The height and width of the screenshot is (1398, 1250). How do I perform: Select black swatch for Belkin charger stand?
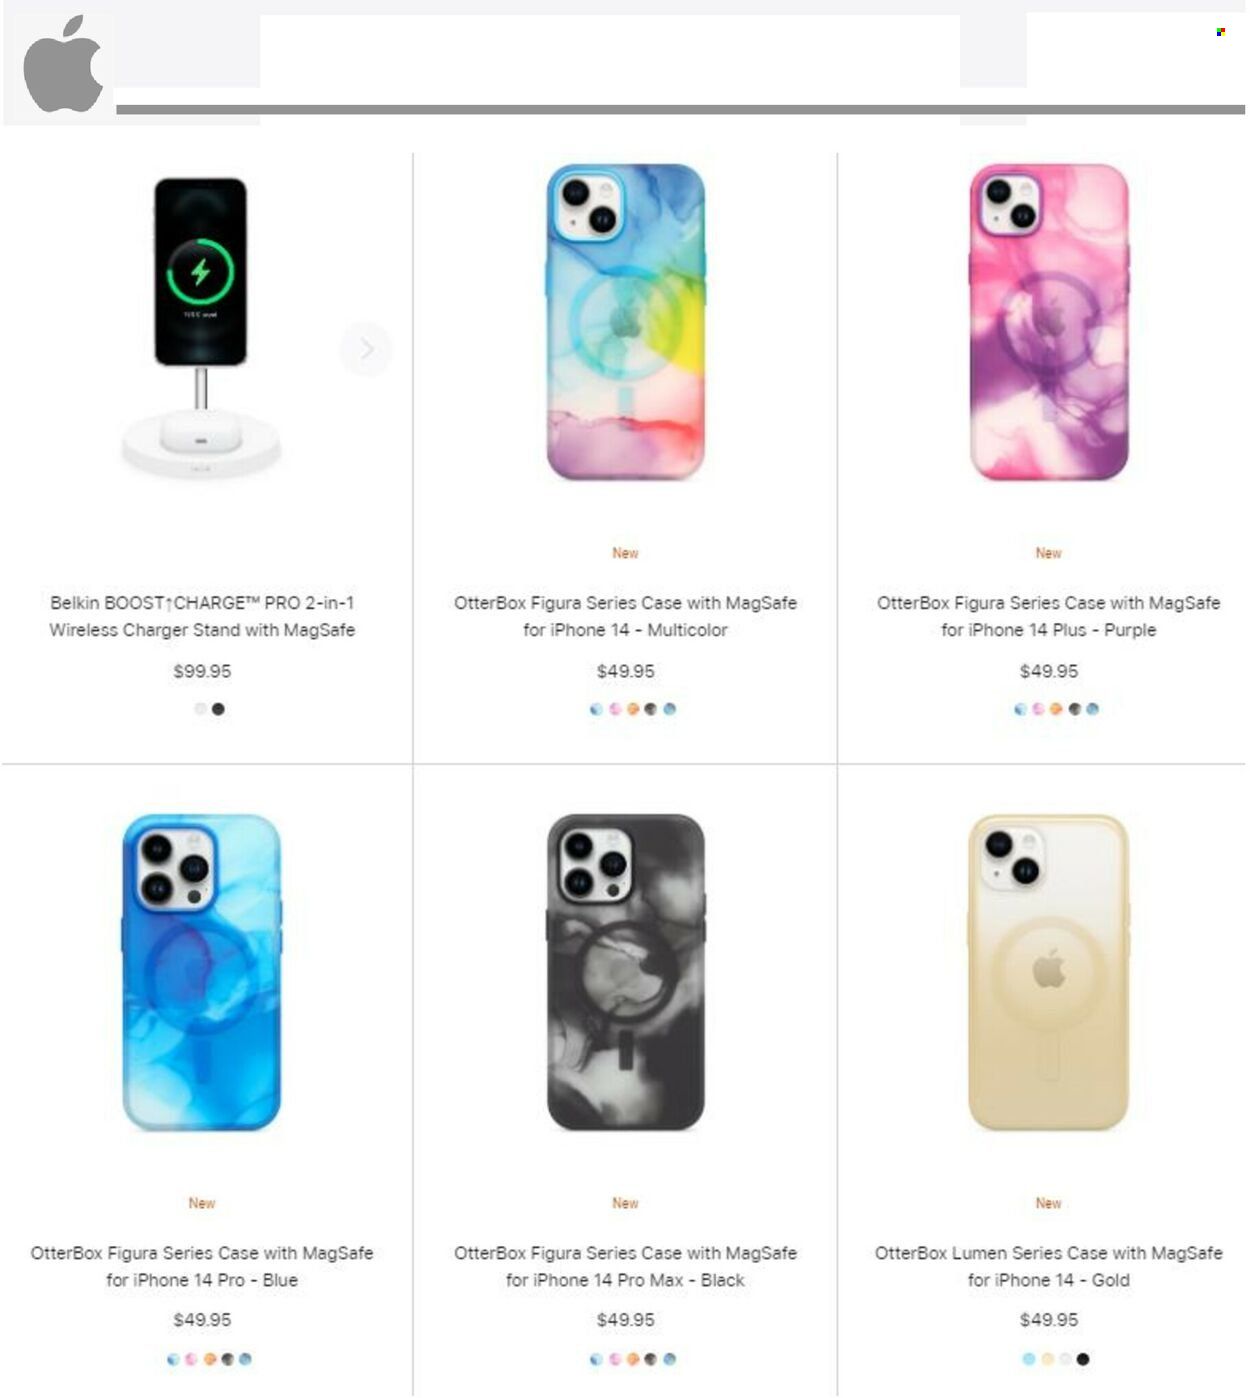coord(218,709)
